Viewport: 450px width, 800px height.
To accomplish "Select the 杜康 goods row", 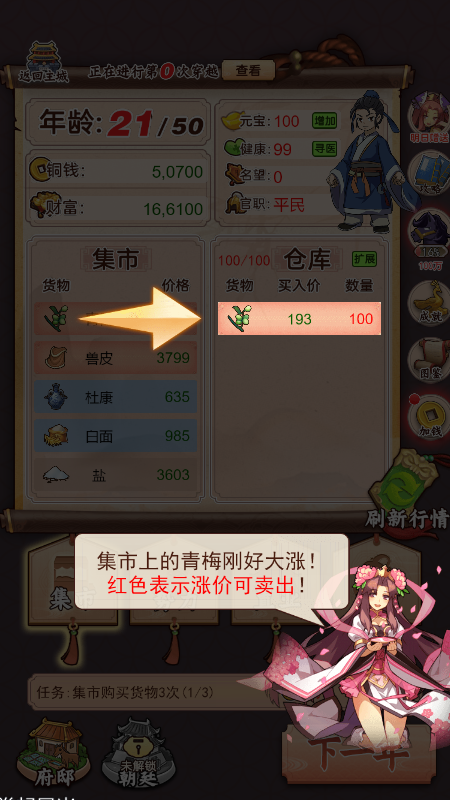I will 116,396.
